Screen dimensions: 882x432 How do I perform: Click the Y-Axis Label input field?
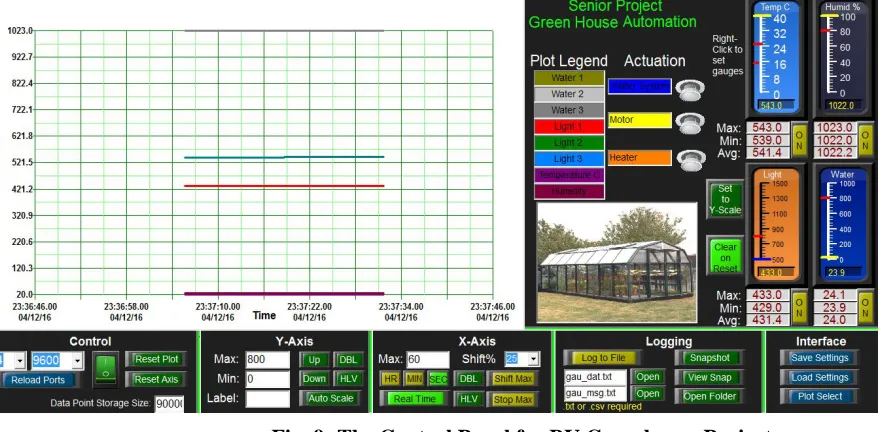(267, 398)
